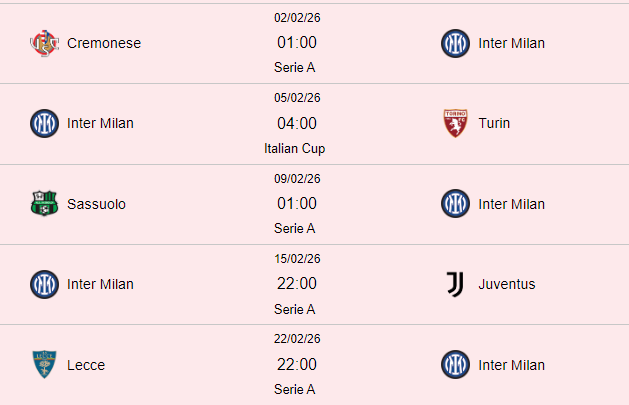Click the Cremonese club crest
The height and width of the screenshot is (405, 629).
pos(44,43)
